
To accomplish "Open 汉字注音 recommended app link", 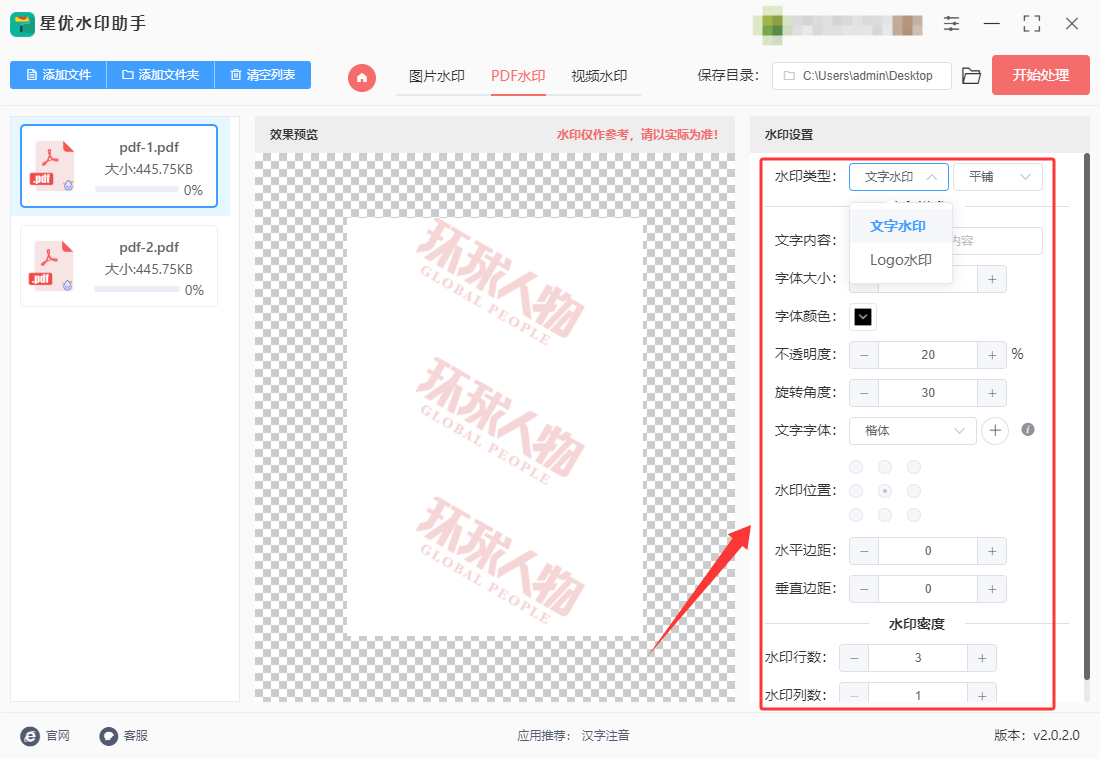I will point(605,736).
